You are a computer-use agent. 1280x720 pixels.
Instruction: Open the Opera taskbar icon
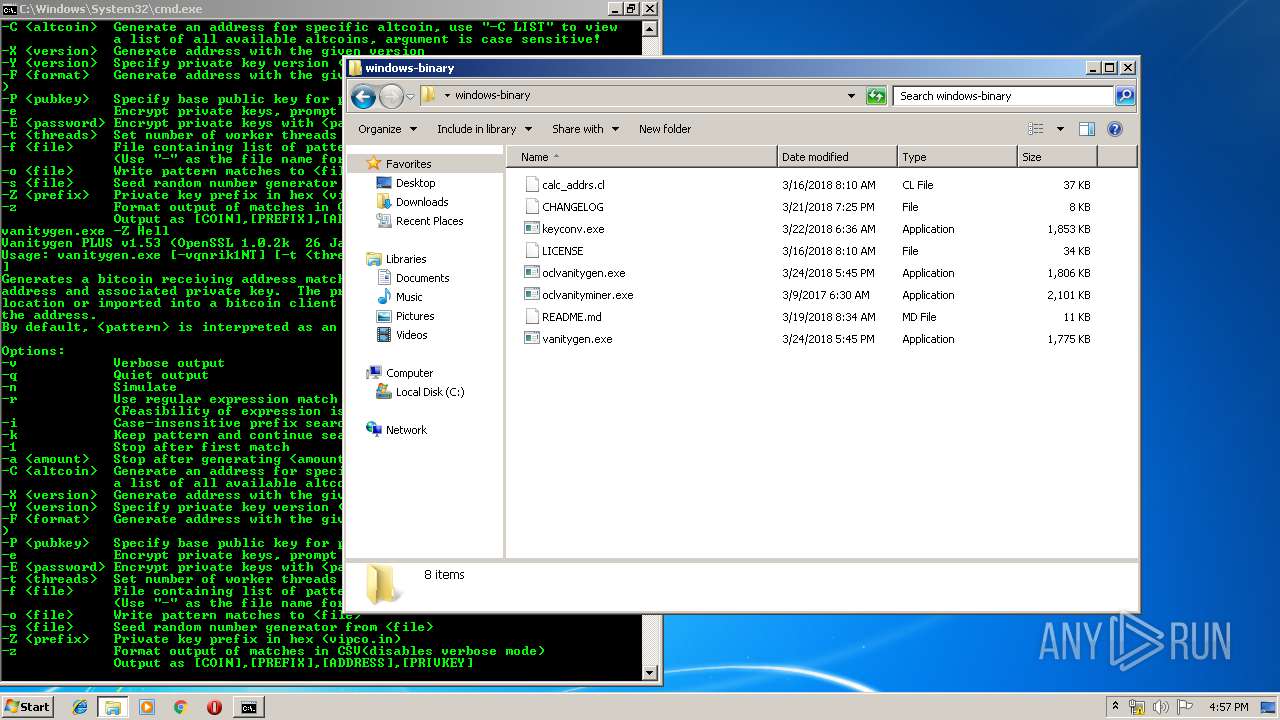point(214,707)
